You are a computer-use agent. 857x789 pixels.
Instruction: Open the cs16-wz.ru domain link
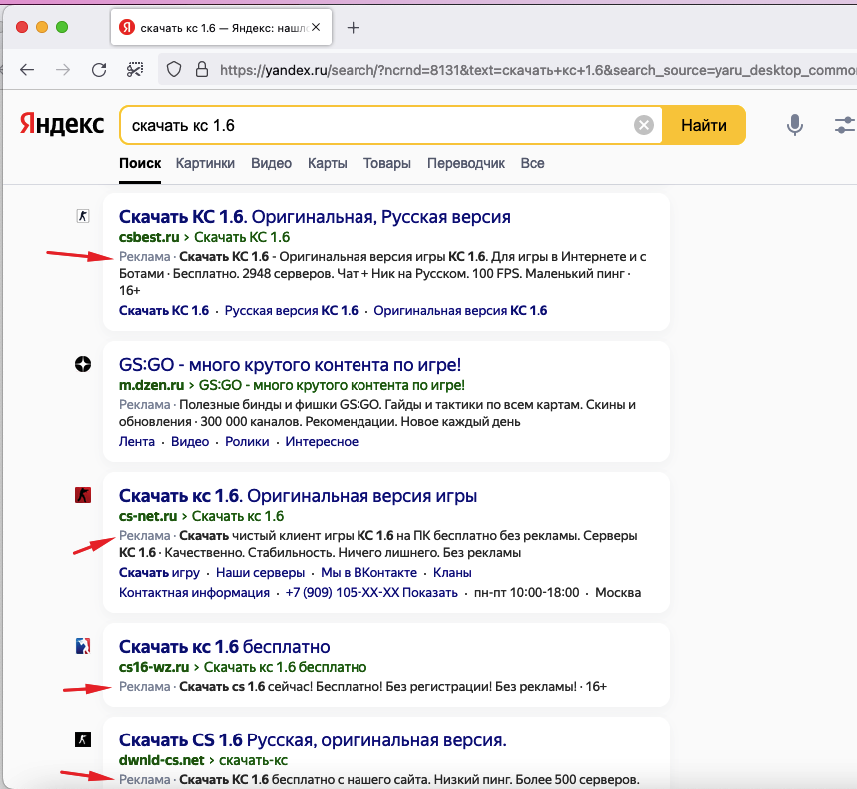(154, 667)
